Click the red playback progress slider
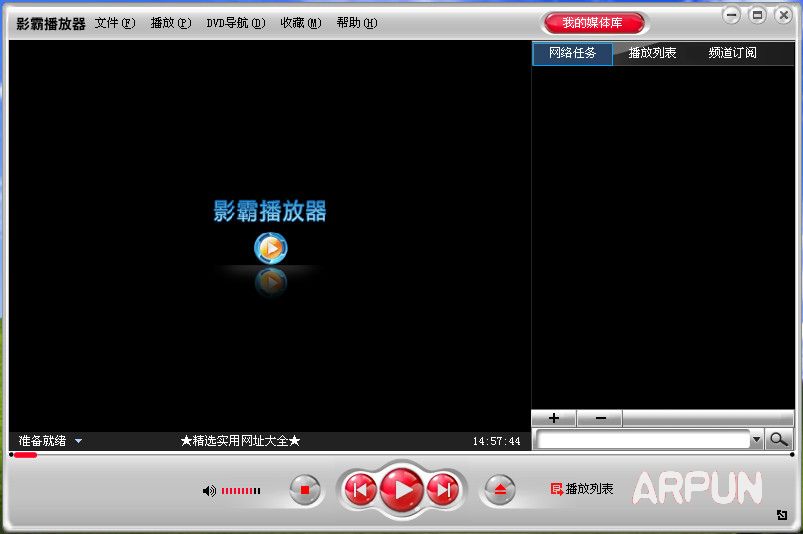Screen dimensions: 803x534 pyautogui.click(x=25, y=455)
